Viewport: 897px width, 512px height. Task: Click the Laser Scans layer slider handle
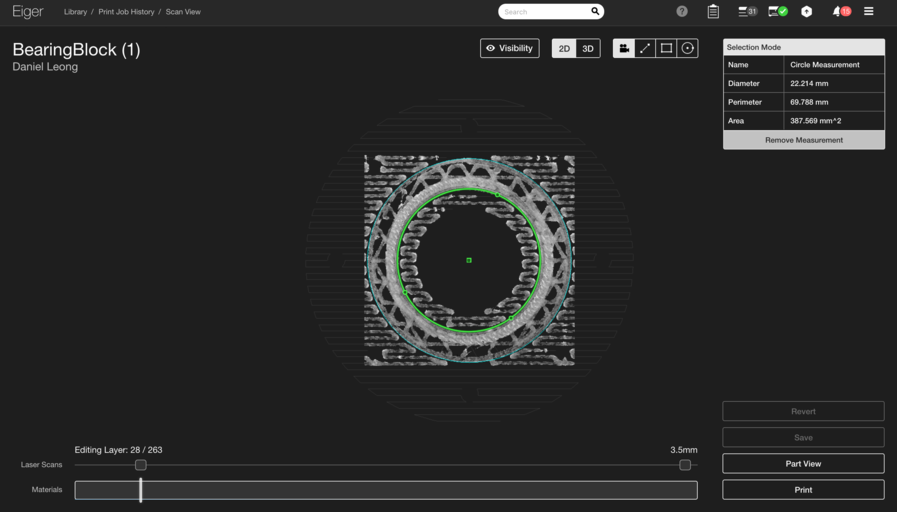141,465
